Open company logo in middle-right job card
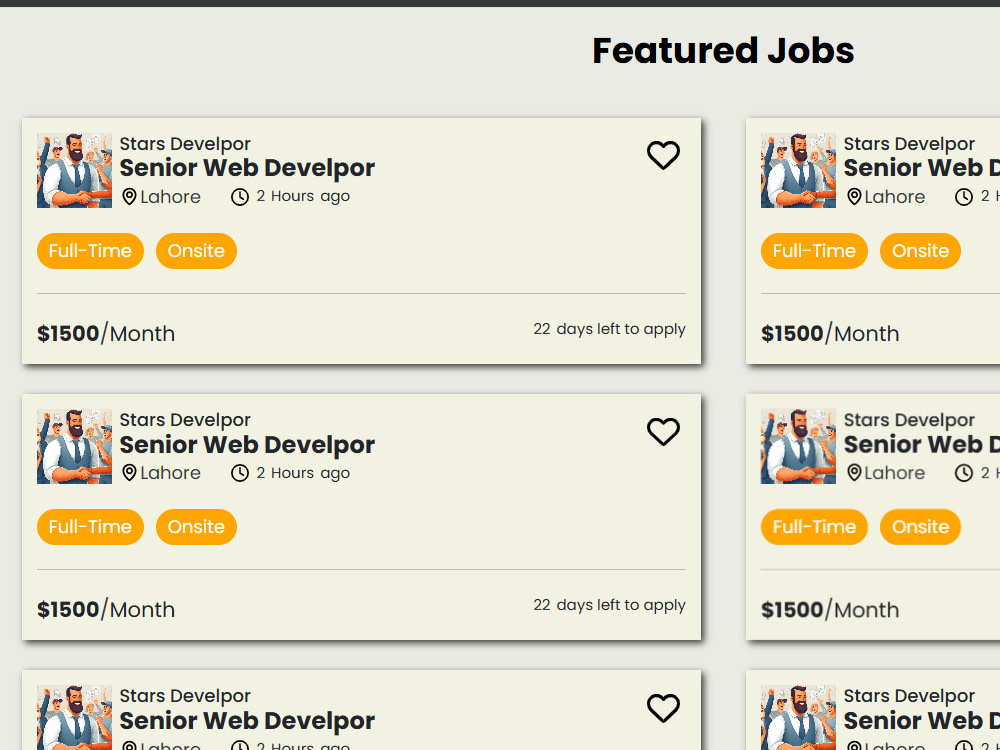 pyautogui.click(x=798, y=446)
